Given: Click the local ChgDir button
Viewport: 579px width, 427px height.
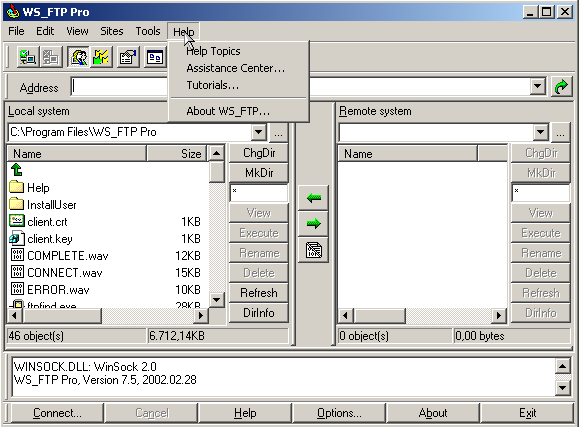Looking at the screenshot, I should 259,153.
